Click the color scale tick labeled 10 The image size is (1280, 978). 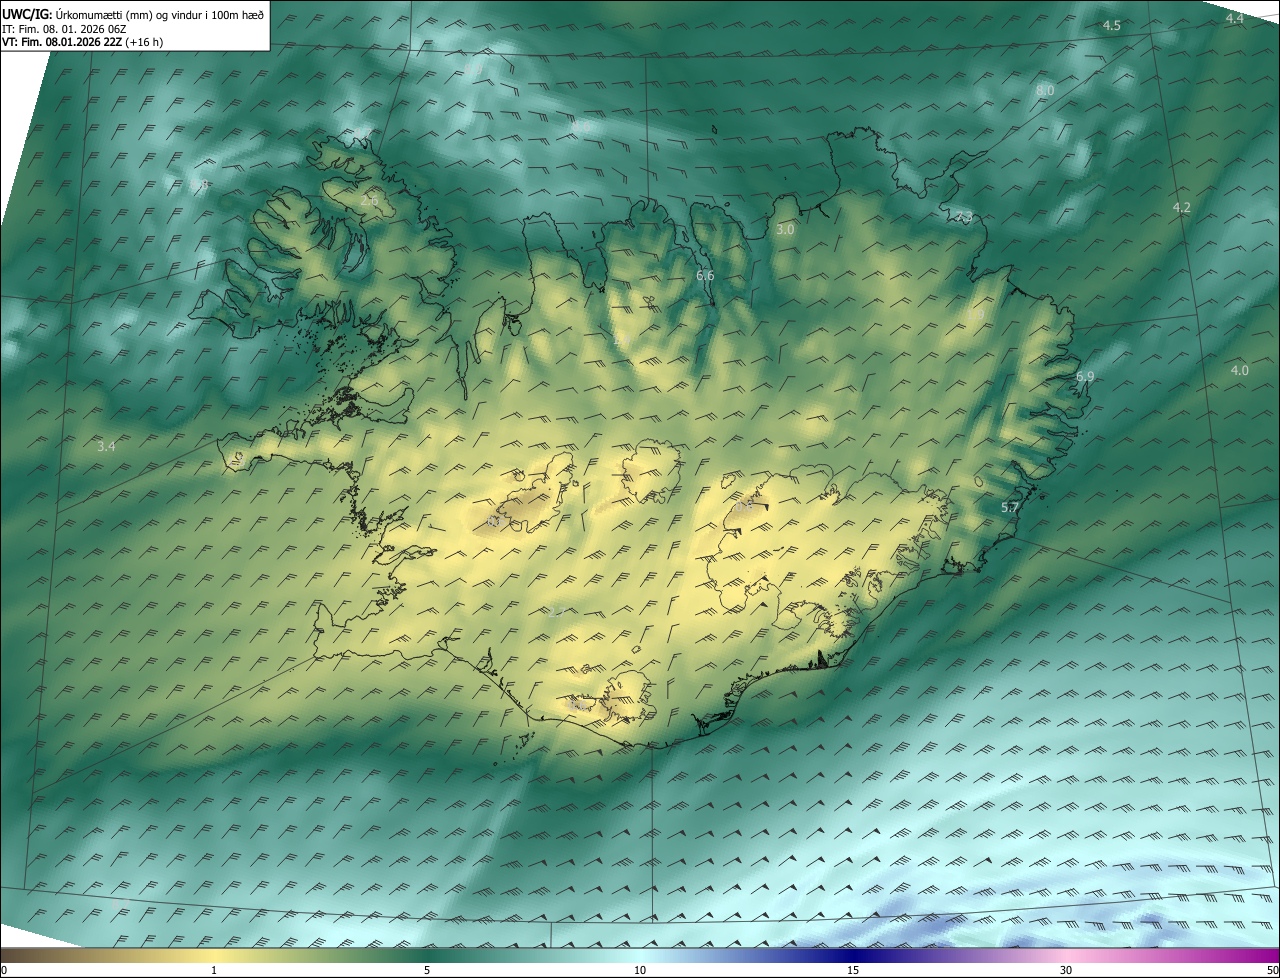click(640, 970)
